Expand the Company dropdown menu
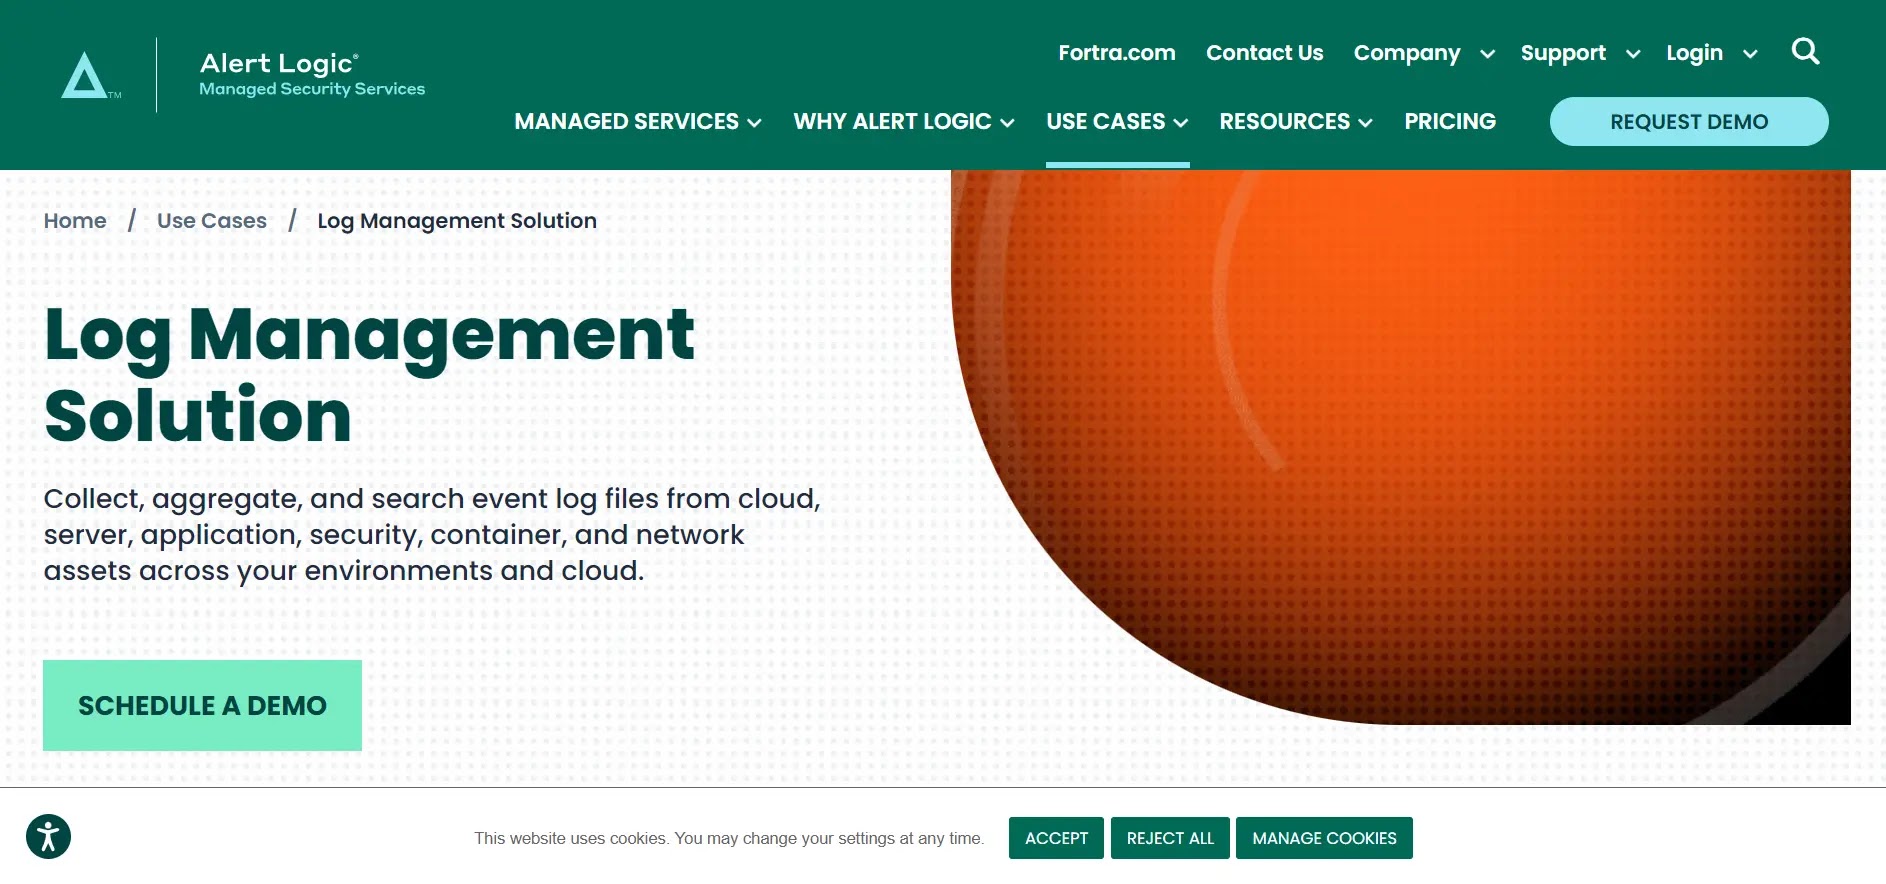Viewport: 1886px width, 884px height. [x=1423, y=53]
